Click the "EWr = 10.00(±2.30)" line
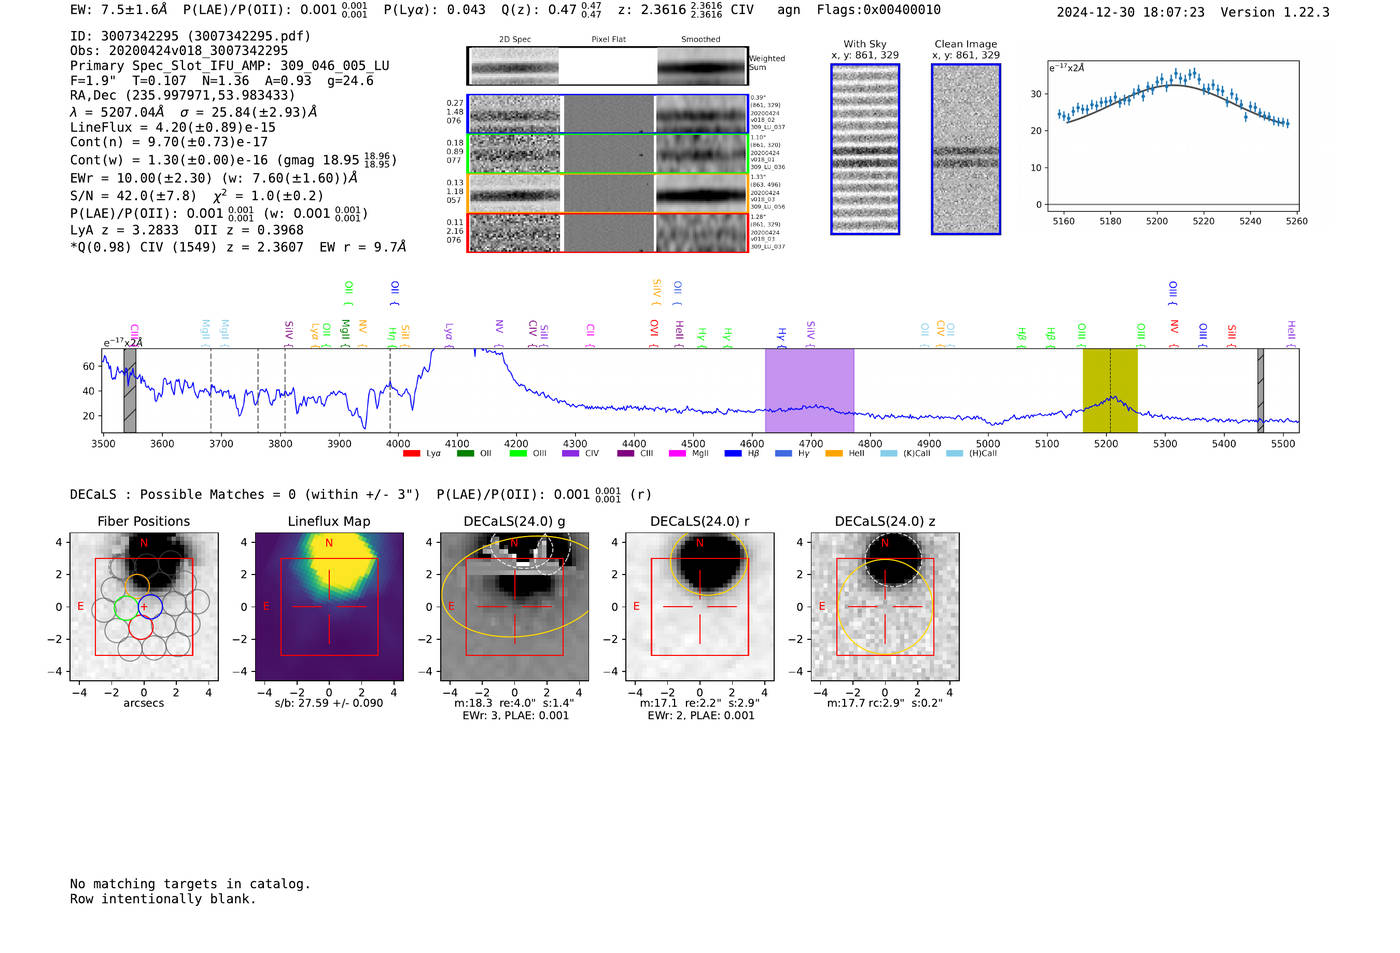The width and height of the screenshot is (1400, 953). (140, 178)
